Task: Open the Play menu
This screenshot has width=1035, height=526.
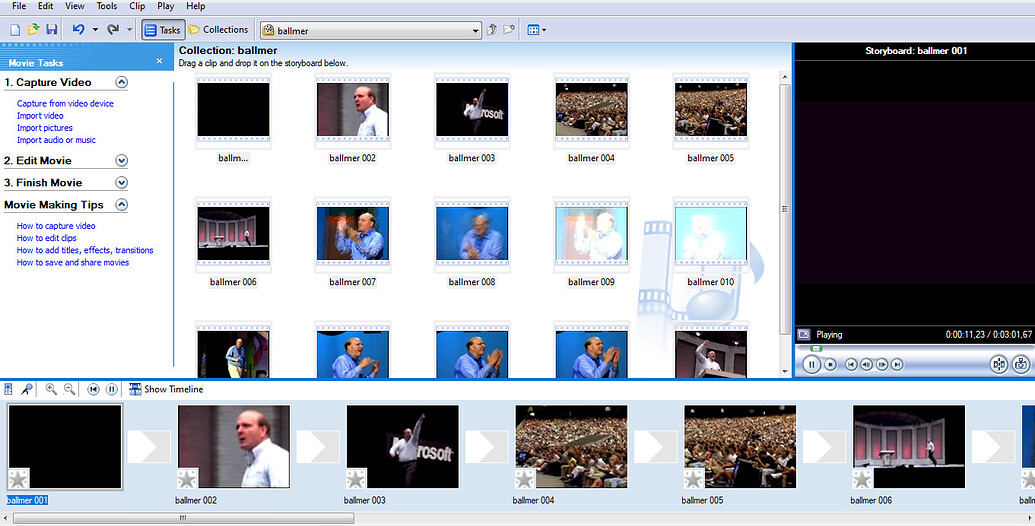Action: (x=166, y=6)
